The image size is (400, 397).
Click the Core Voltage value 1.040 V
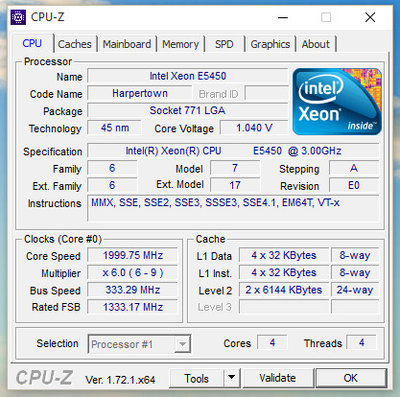pyautogui.click(x=254, y=128)
